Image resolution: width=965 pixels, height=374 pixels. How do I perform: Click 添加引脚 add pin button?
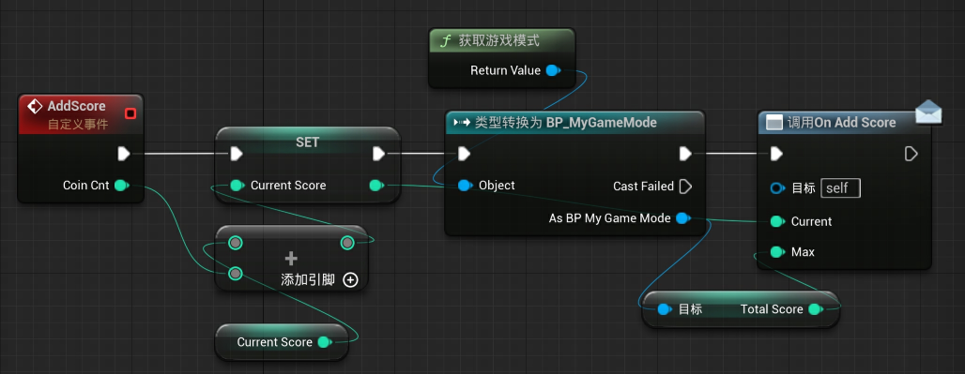[319, 280]
